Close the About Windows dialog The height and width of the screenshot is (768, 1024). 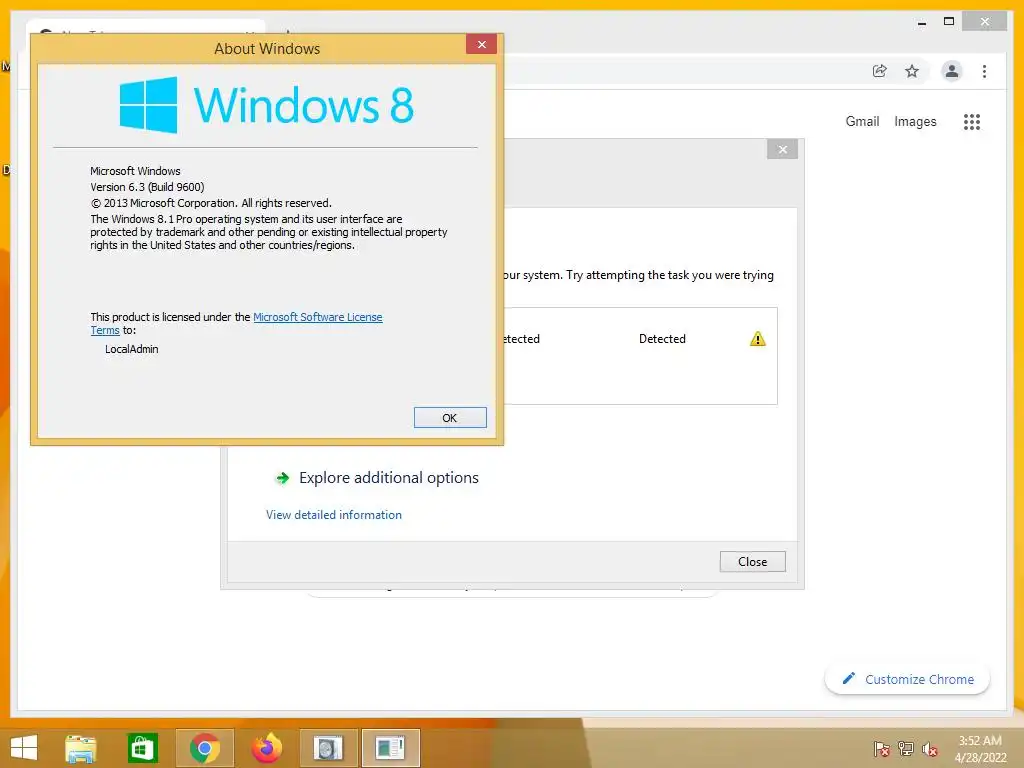[x=481, y=44]
